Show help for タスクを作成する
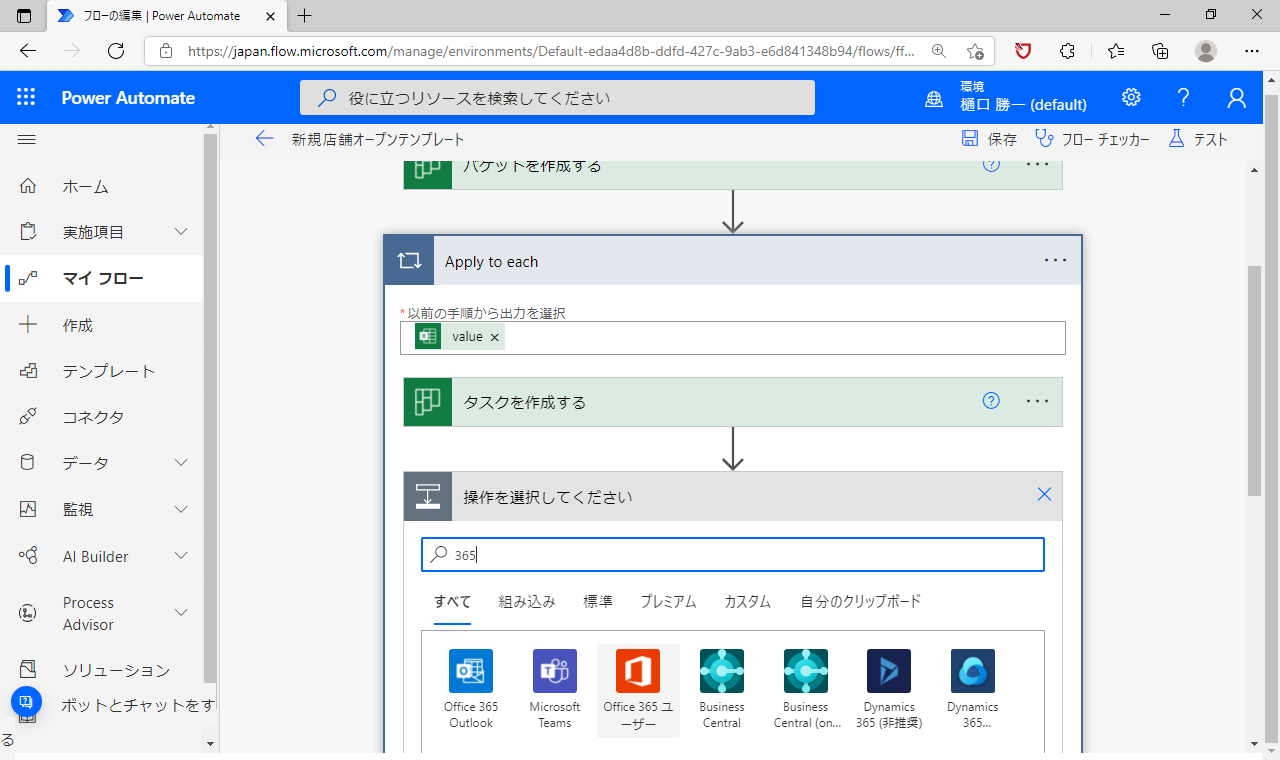This screenshot has width=1280, height=760. (x=991, y=401)
